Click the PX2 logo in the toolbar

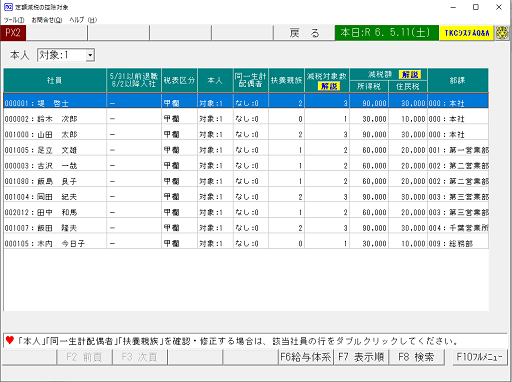point(13,33)
